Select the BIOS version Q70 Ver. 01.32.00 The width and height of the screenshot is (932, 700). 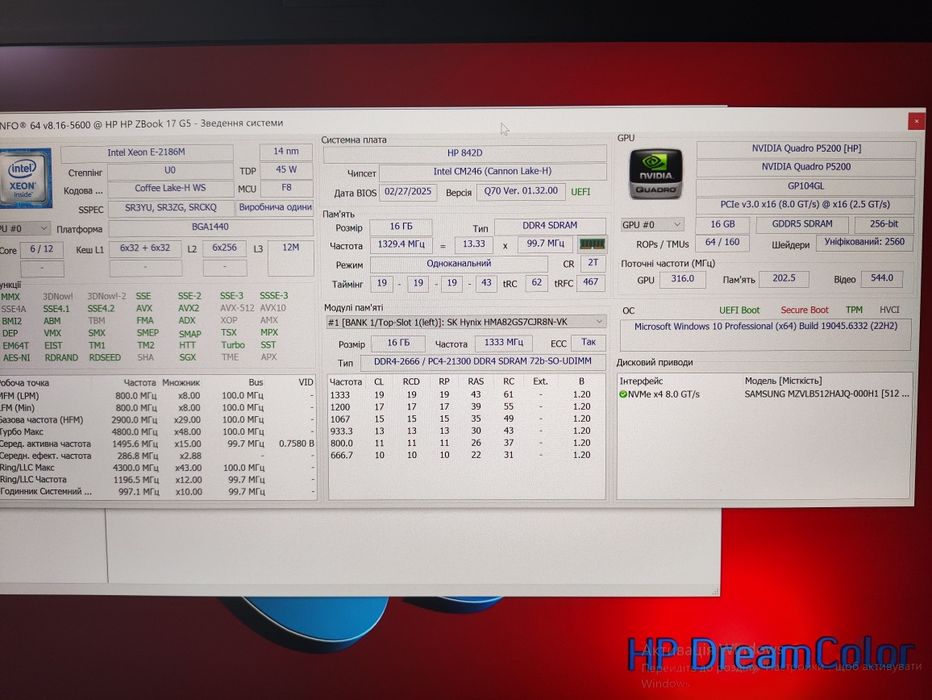521,191
